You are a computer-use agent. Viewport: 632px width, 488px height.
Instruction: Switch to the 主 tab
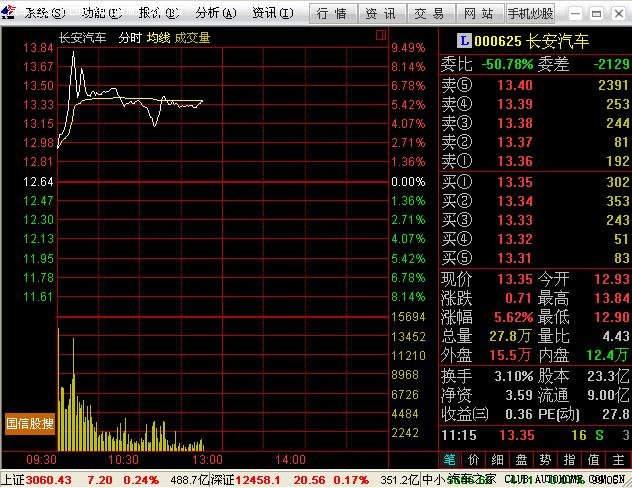point(618,459)
